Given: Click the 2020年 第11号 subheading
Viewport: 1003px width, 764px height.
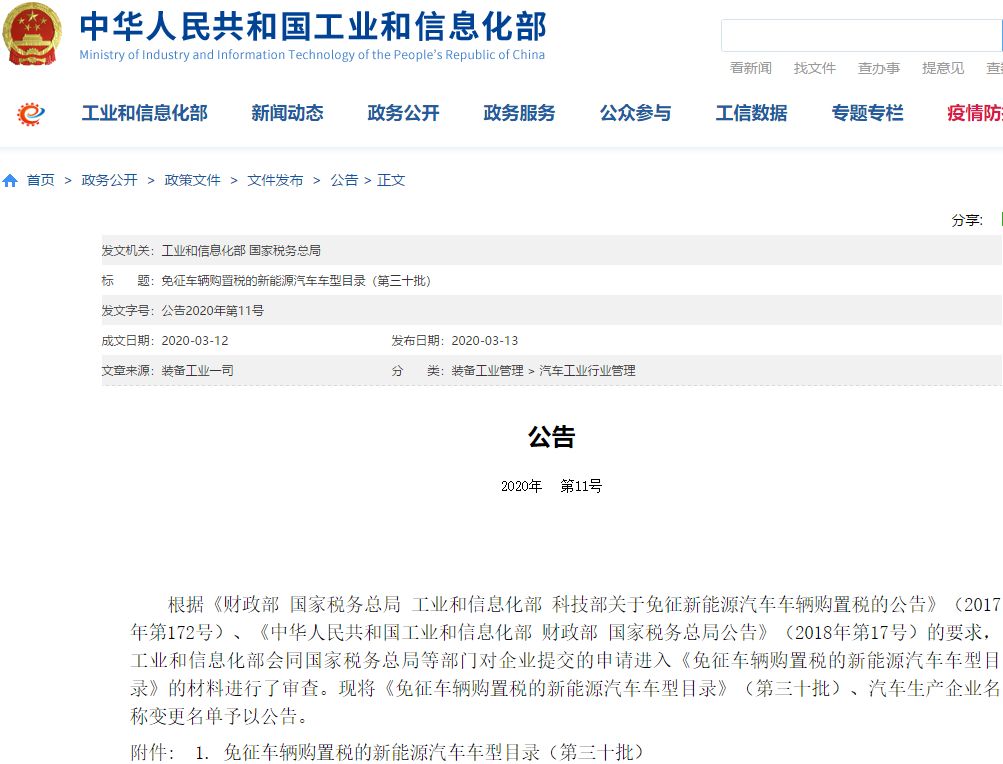Looking at the screenshot, I should pyautogui.click(x=551, y=486).
